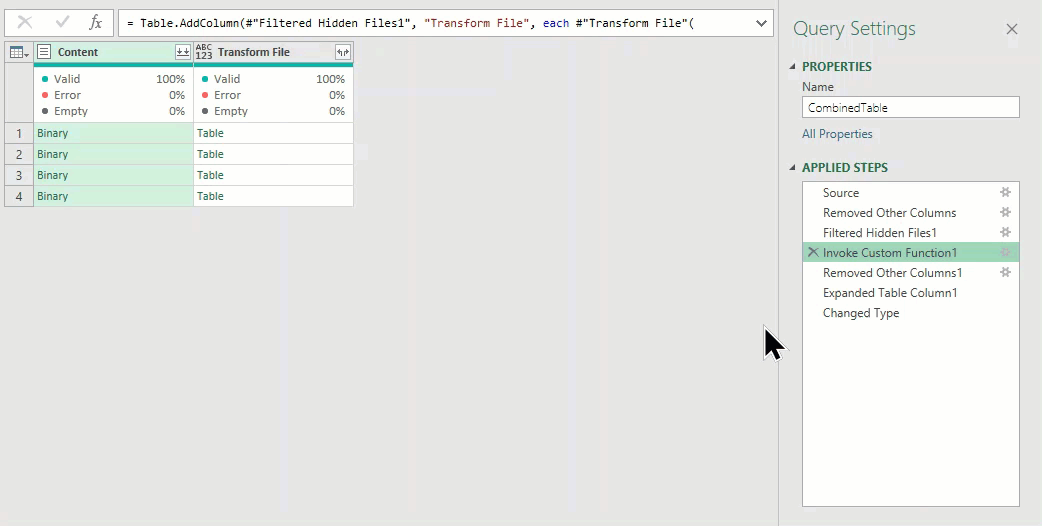Click the fx function icon in formula bar

[x=95, y=22]
